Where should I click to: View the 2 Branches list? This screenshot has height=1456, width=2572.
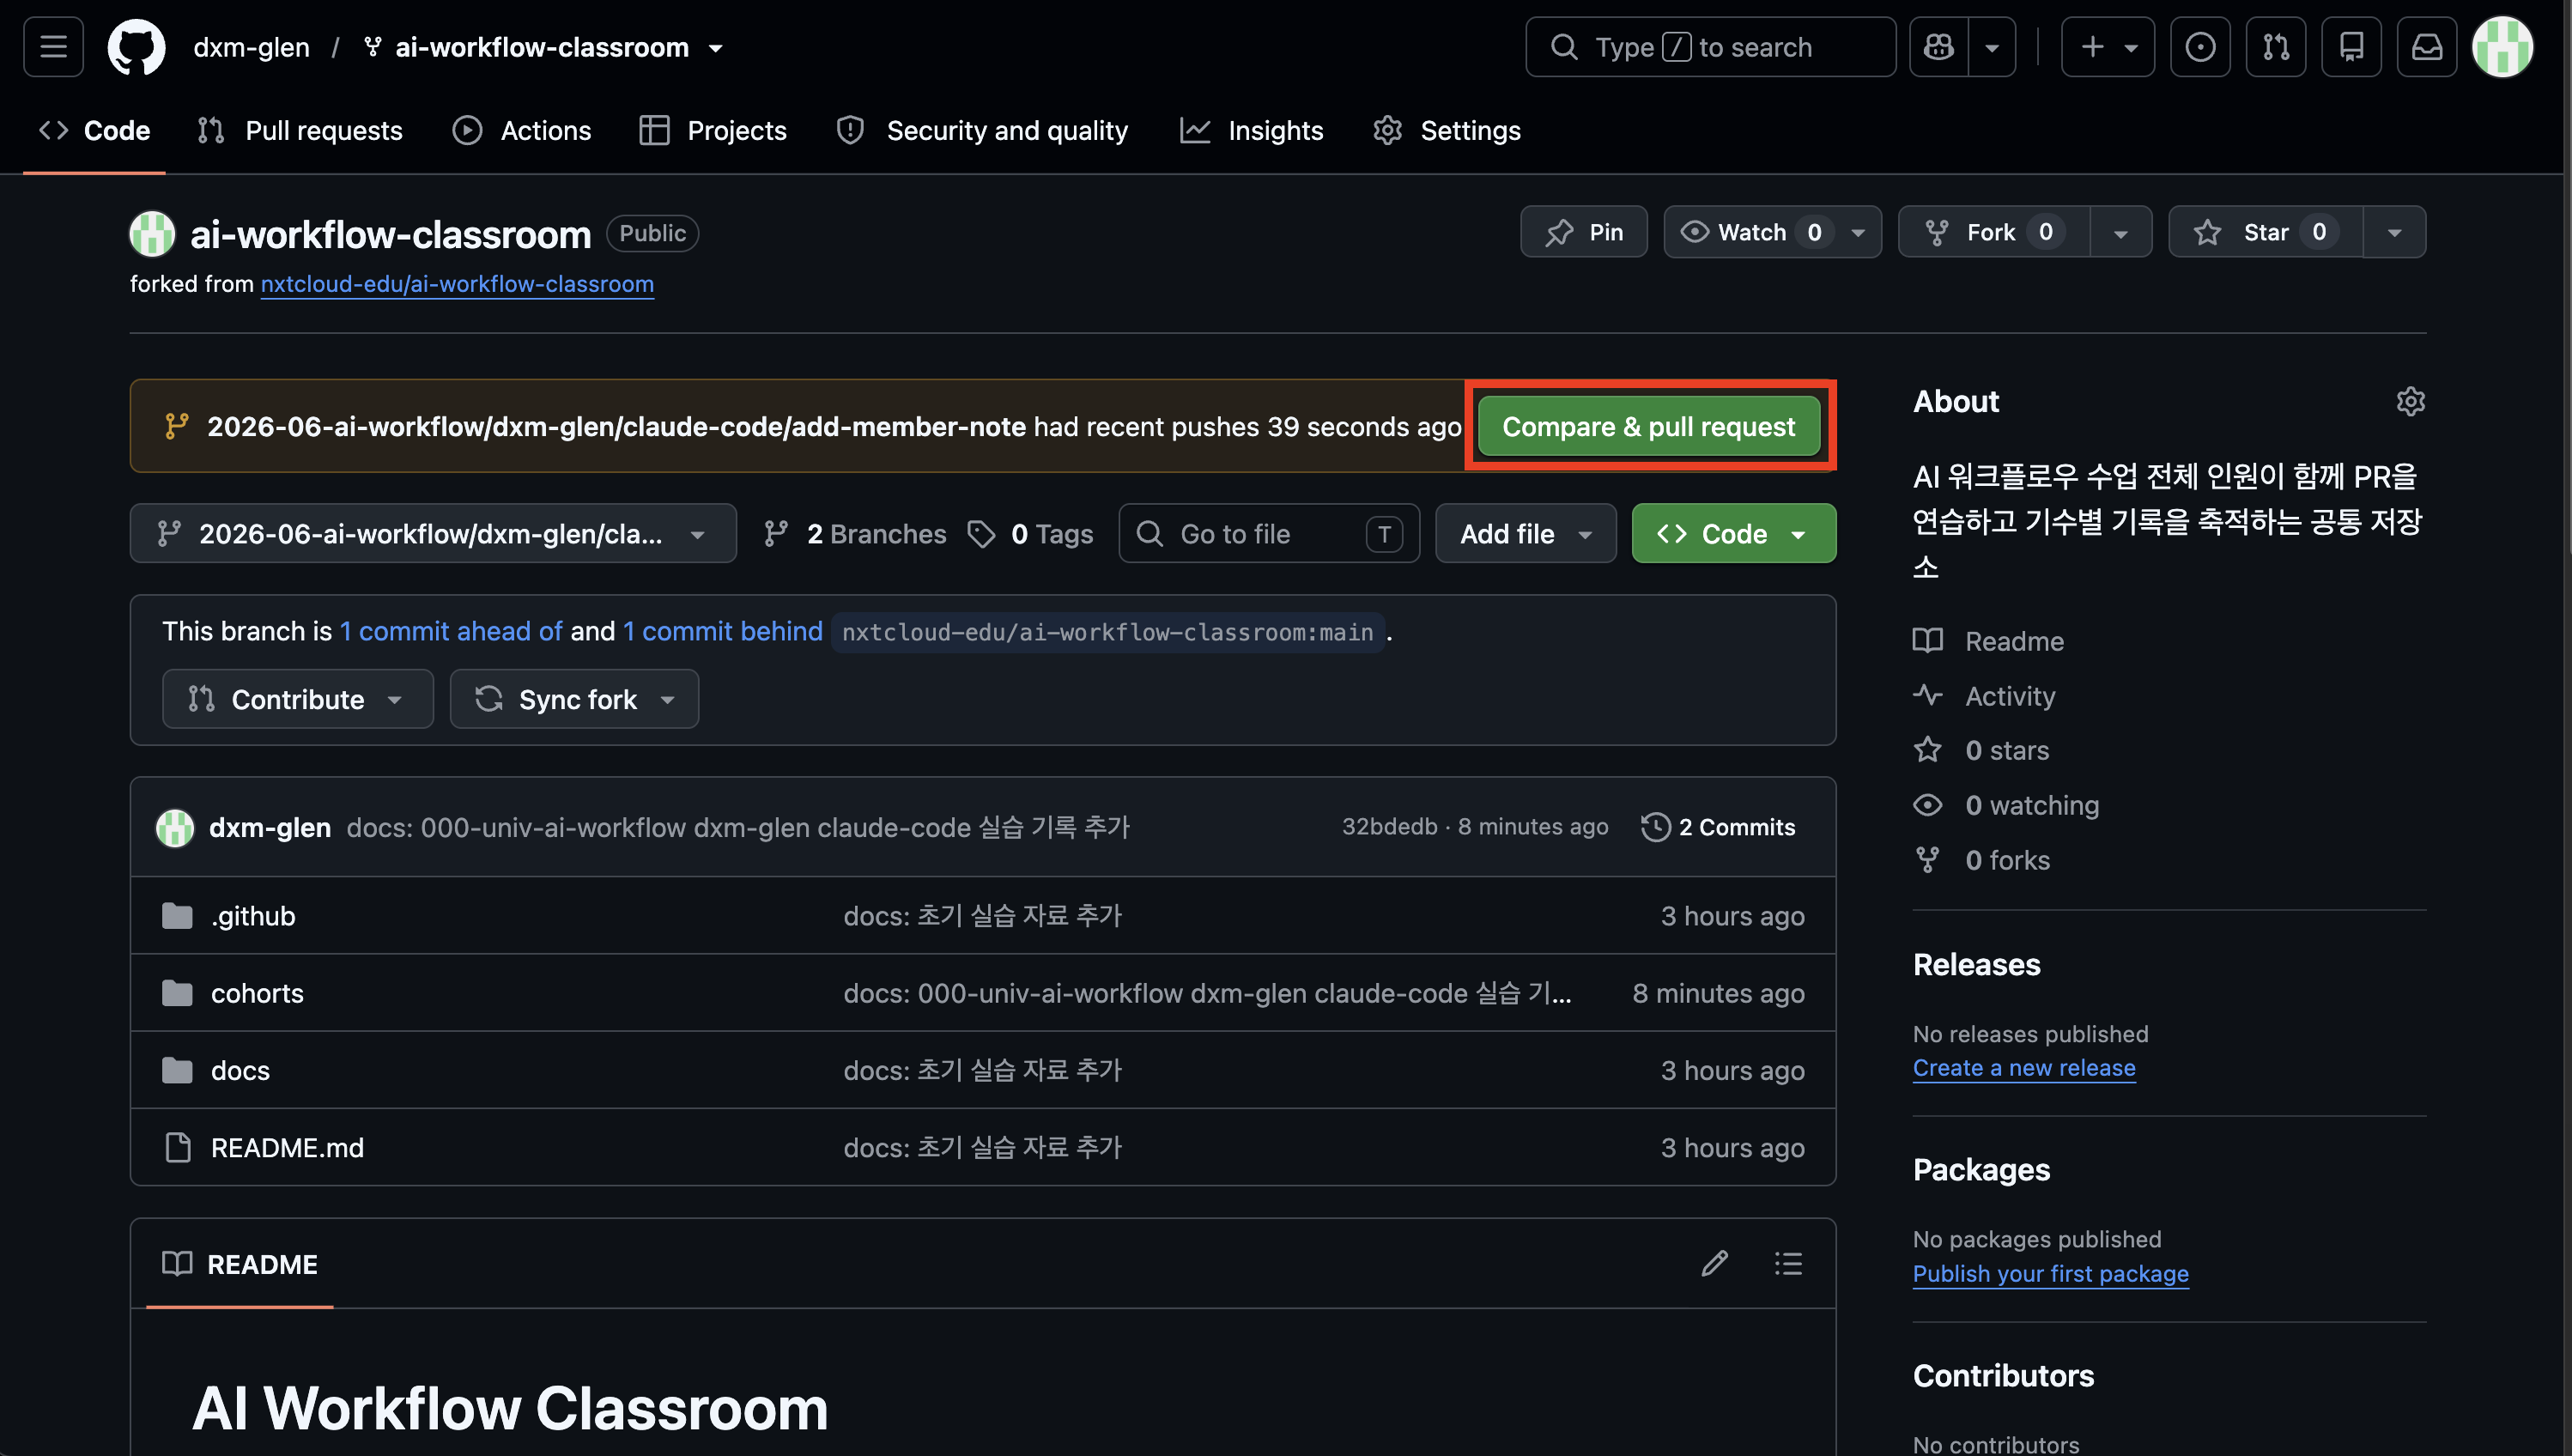pos(855,534)
